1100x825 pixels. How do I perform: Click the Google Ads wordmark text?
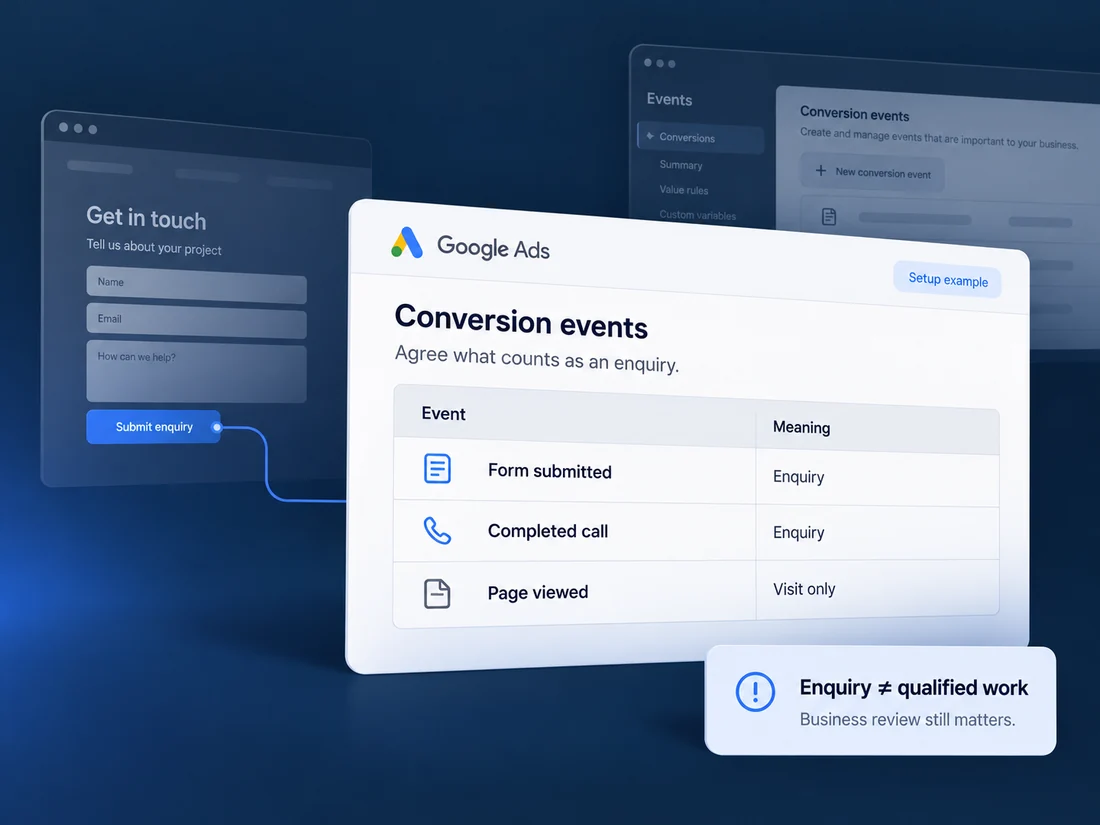(x=493, y=248)
